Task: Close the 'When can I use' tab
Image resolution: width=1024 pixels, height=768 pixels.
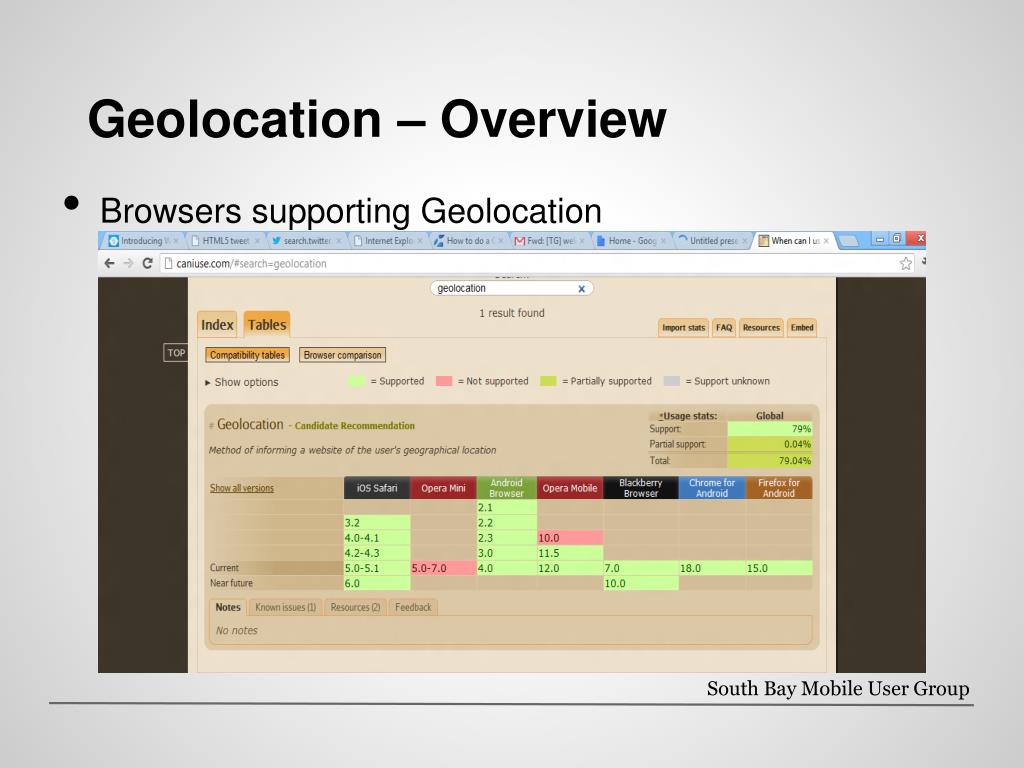Action: (827, 241)
